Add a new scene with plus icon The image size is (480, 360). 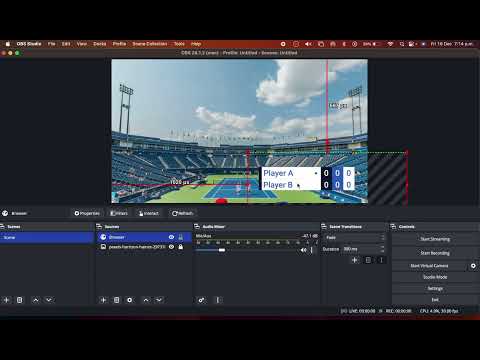coord(6,300)
